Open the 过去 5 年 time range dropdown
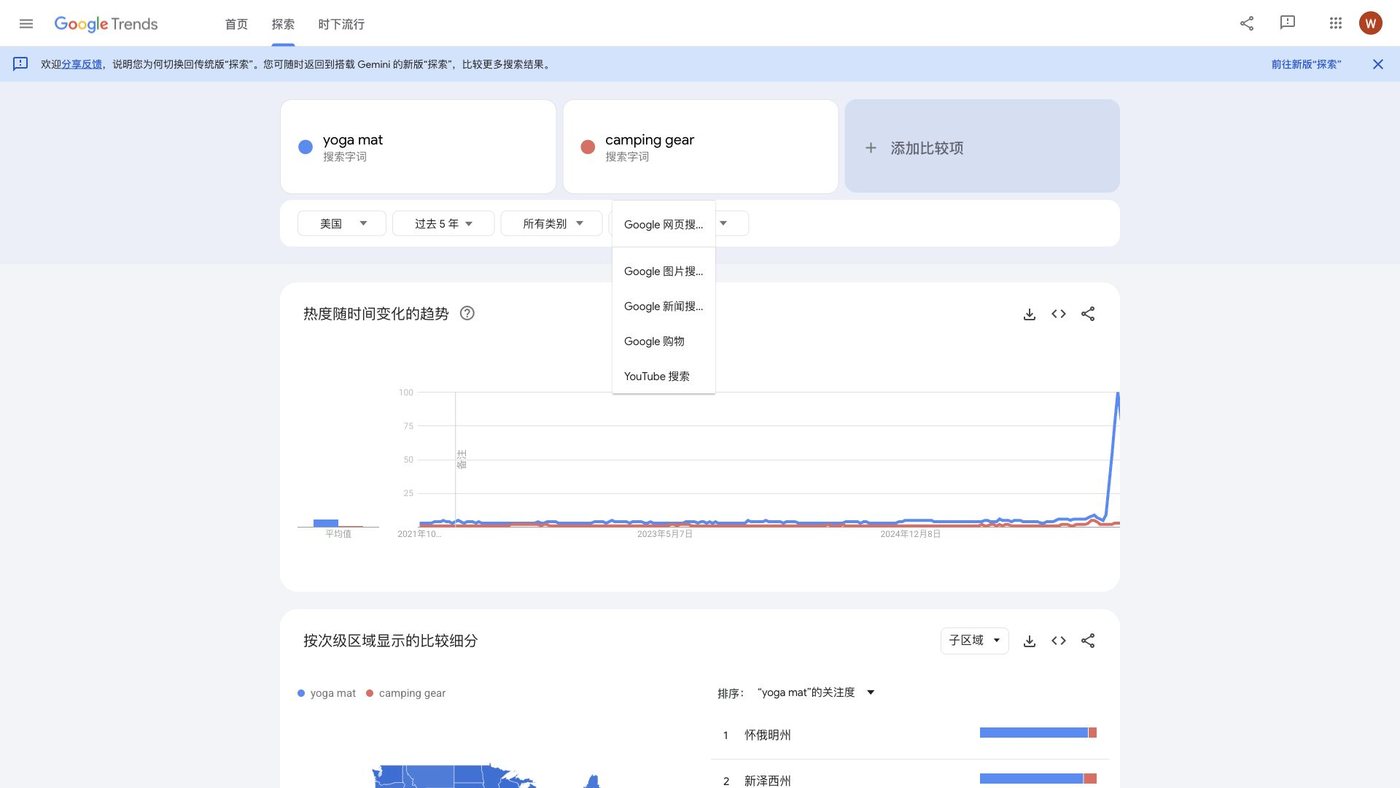The width and height of the screenshot is (1400, 788). click(x=443, y=224)
